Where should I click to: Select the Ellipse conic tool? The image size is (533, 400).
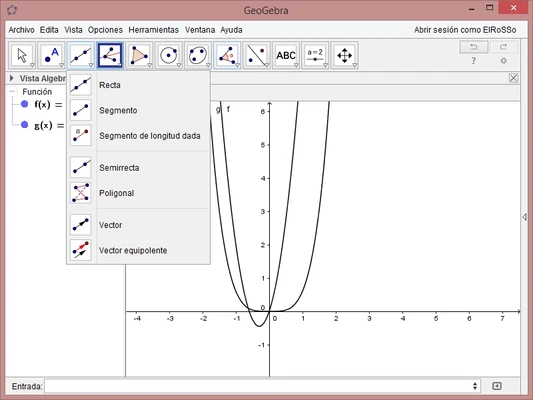[198, 55]
